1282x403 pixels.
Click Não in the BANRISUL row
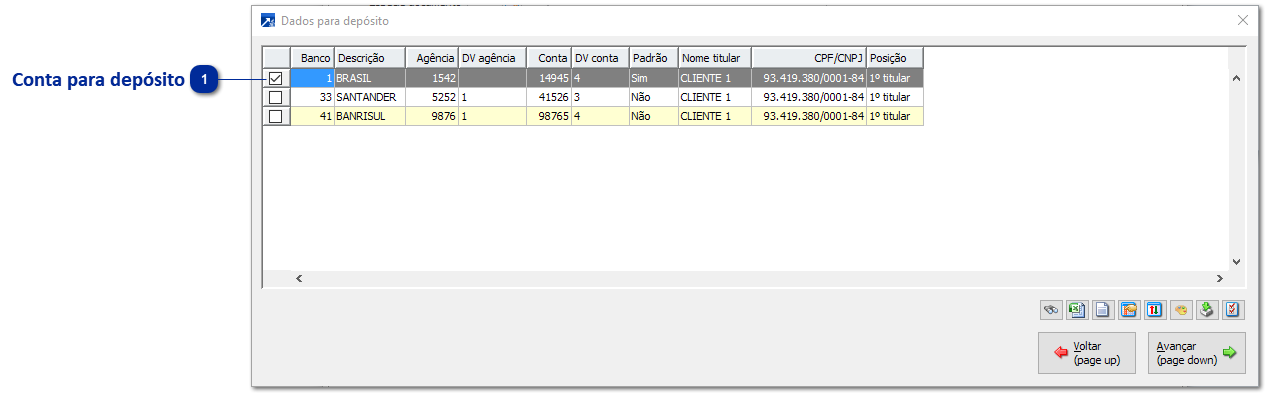(x=654, y=116)
